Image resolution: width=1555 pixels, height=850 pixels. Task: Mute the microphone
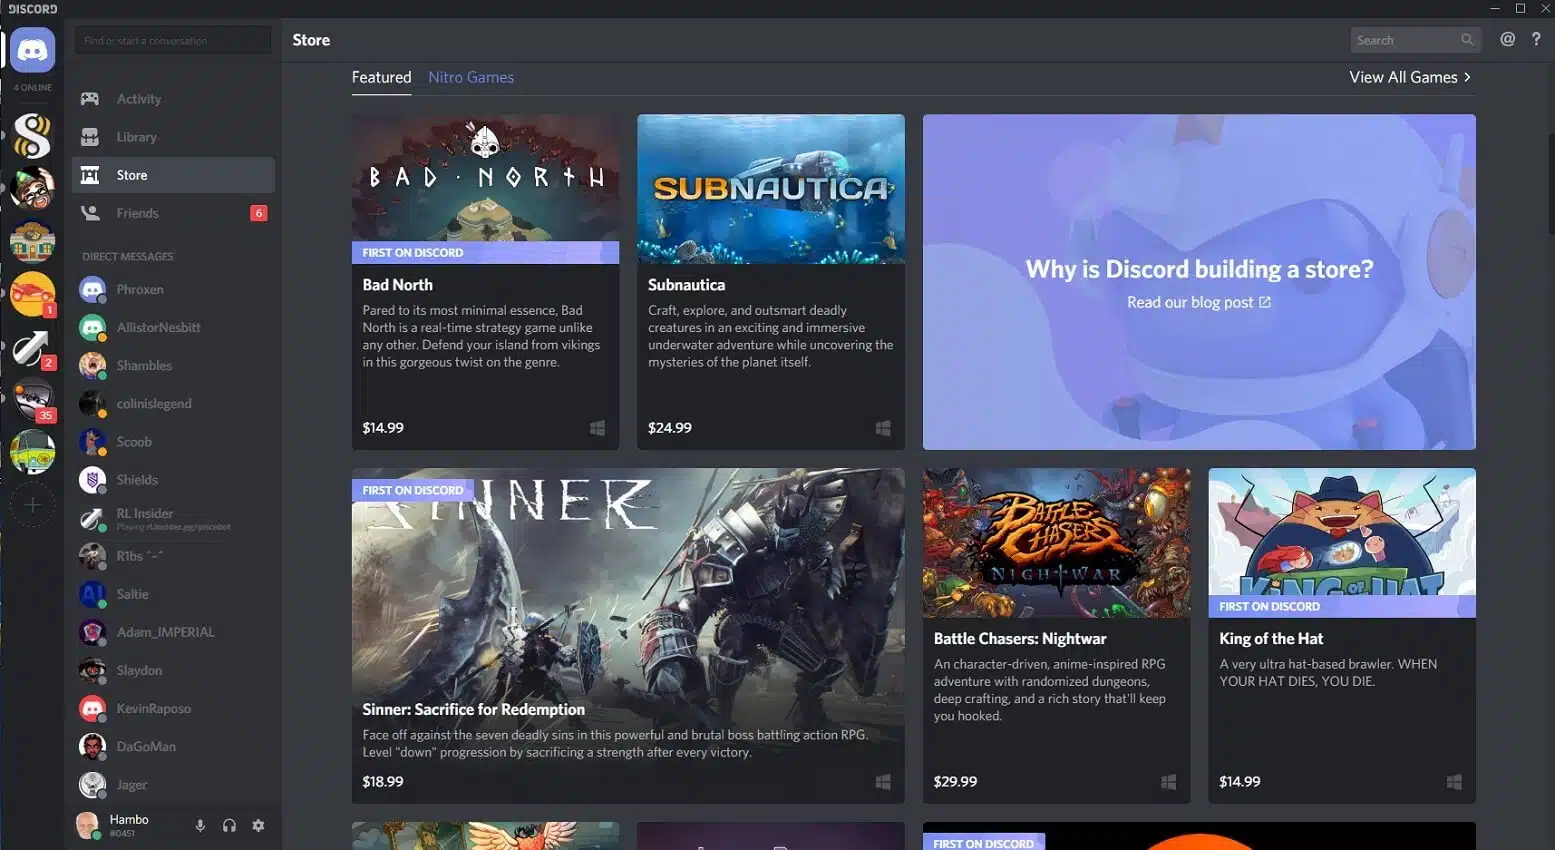(200, 826)
